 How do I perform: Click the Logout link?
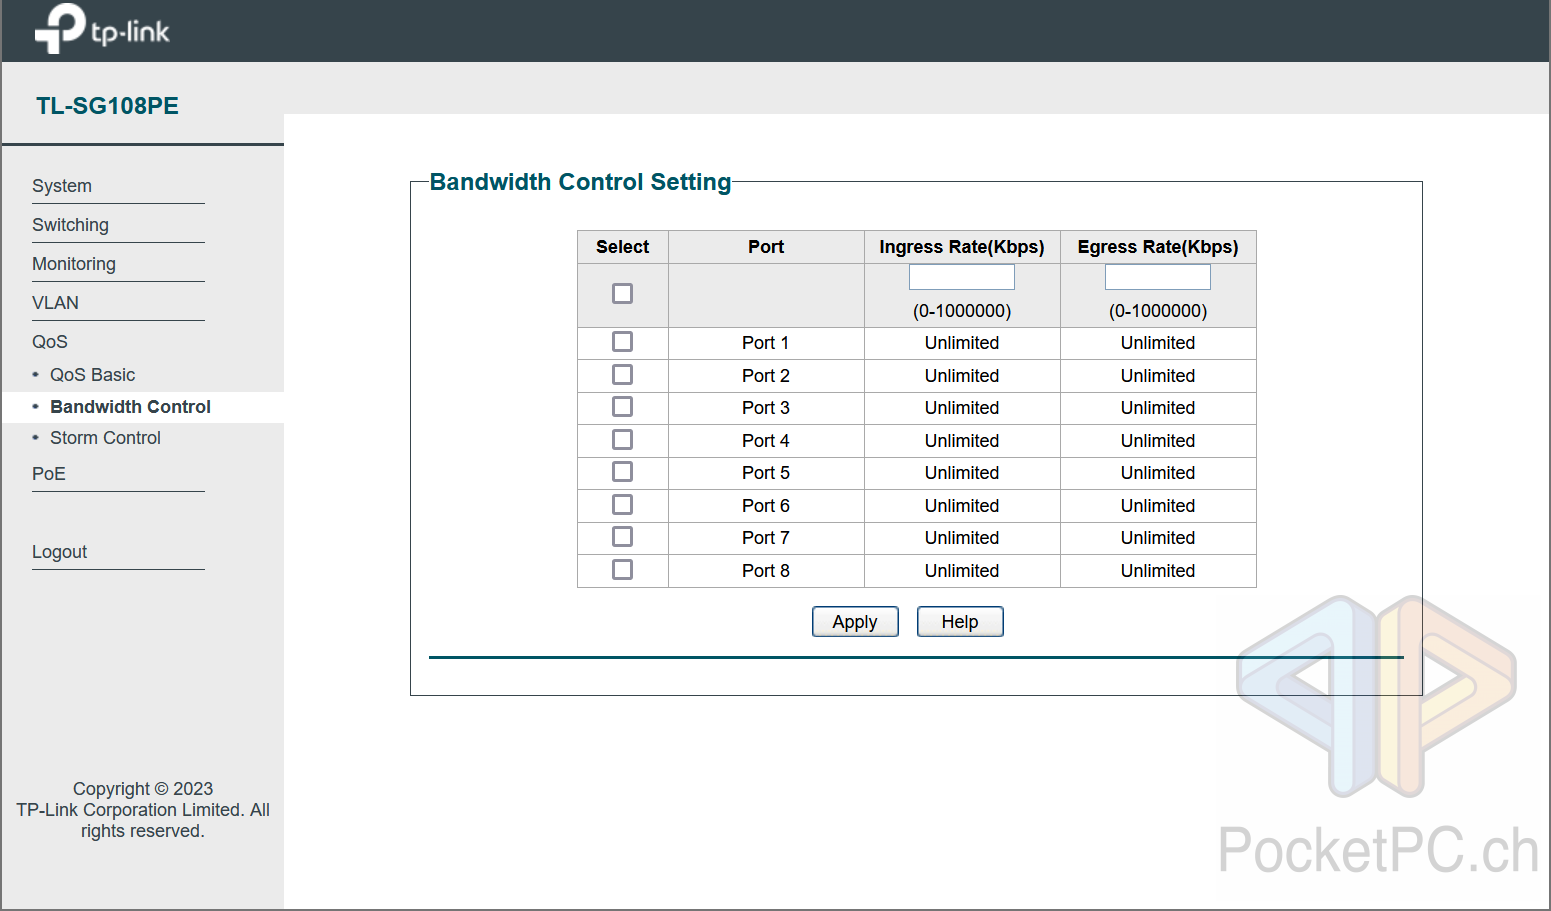pyautogui.click(x=59, y=552)
